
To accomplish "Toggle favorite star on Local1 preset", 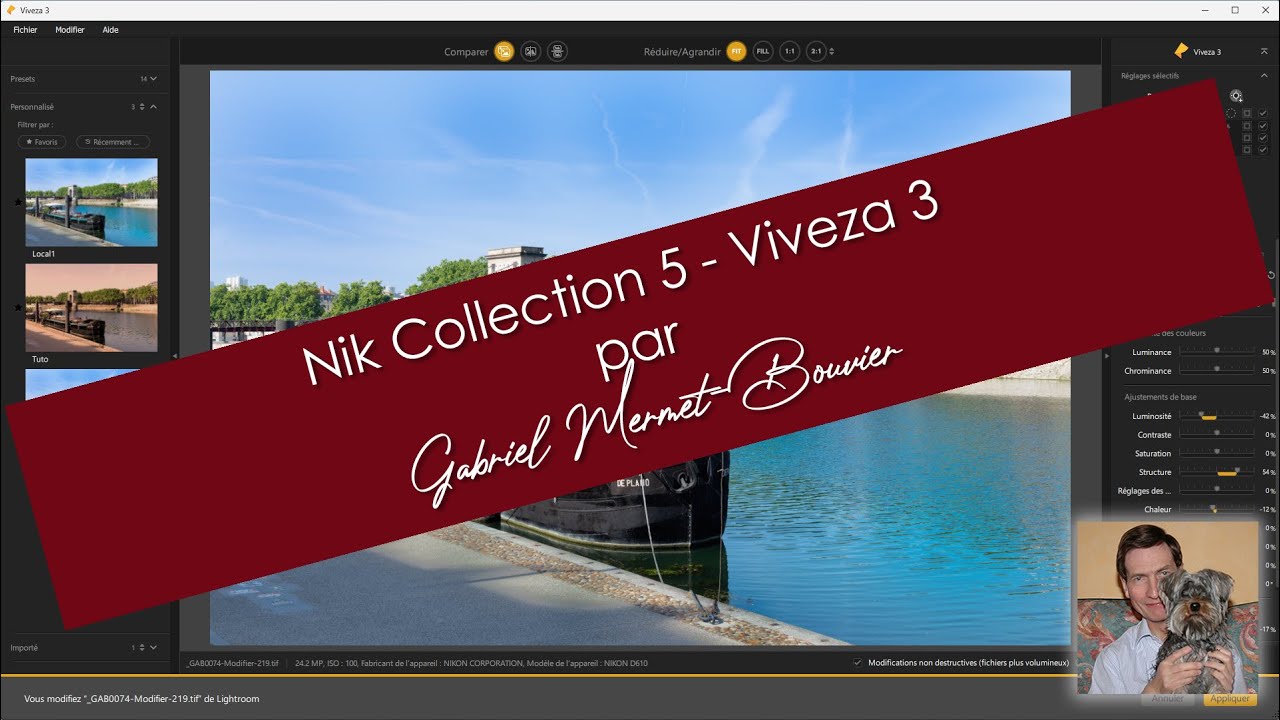I will (18, 202).
